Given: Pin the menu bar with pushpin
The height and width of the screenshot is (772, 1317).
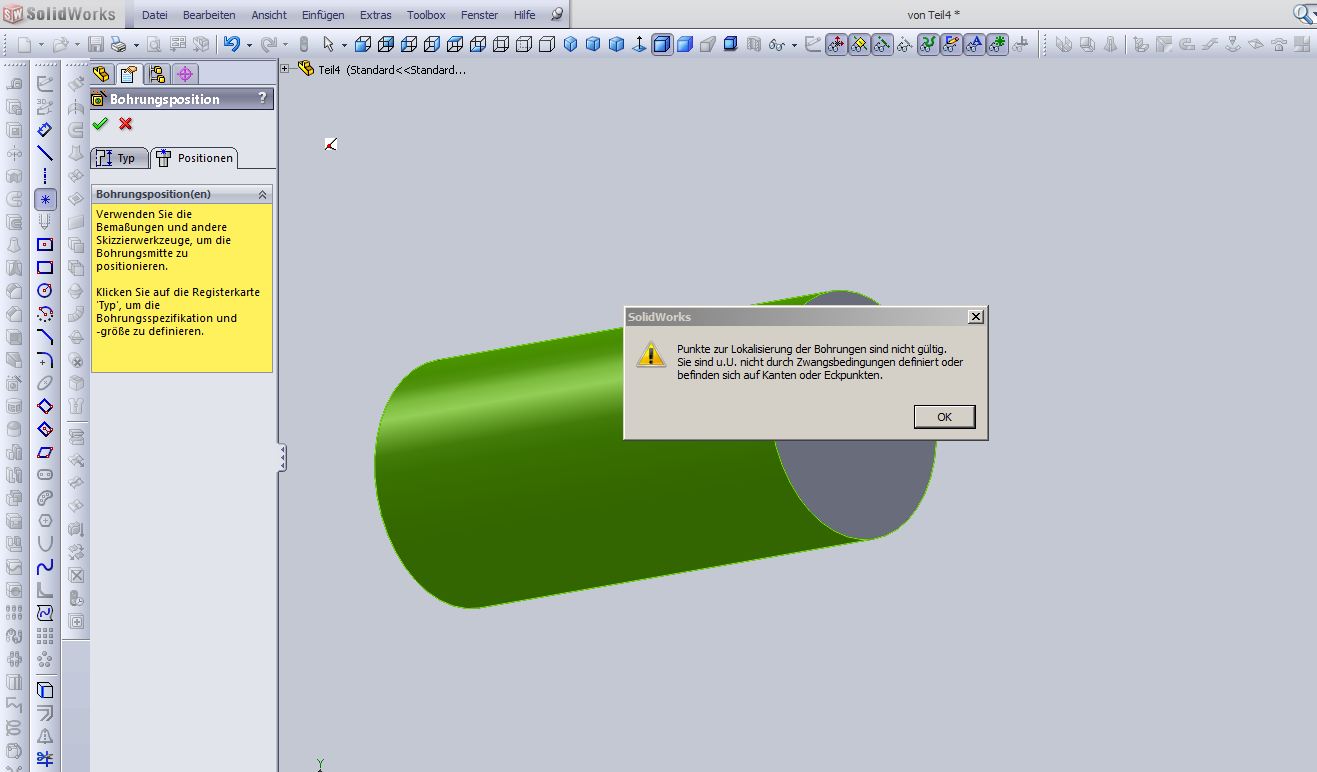Looking at the screenshot, I should coord(557,15).
